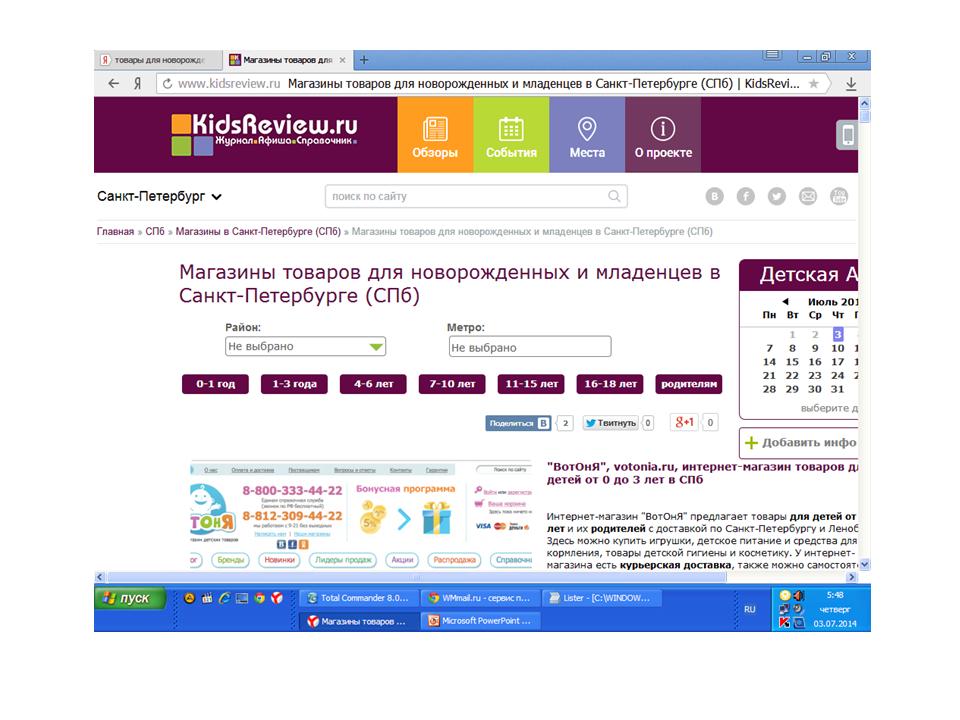The image size is (960, 720).
Task: Click the Yandex Я home button
Action: (138, 83)
